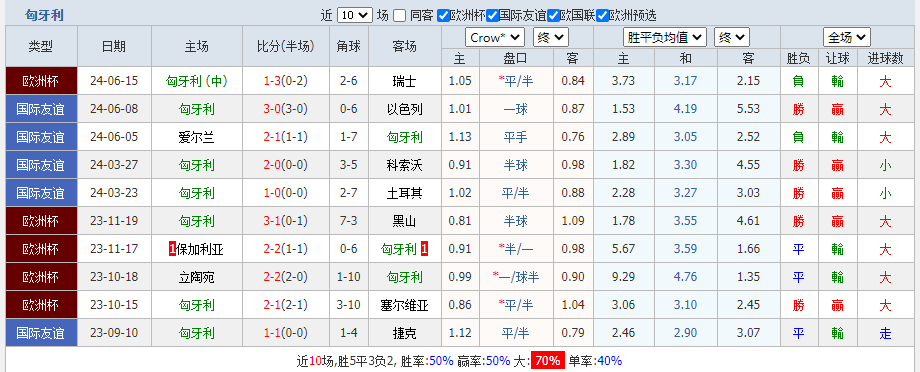Click the red card marker beside 保加利亚

coord(172,249)
